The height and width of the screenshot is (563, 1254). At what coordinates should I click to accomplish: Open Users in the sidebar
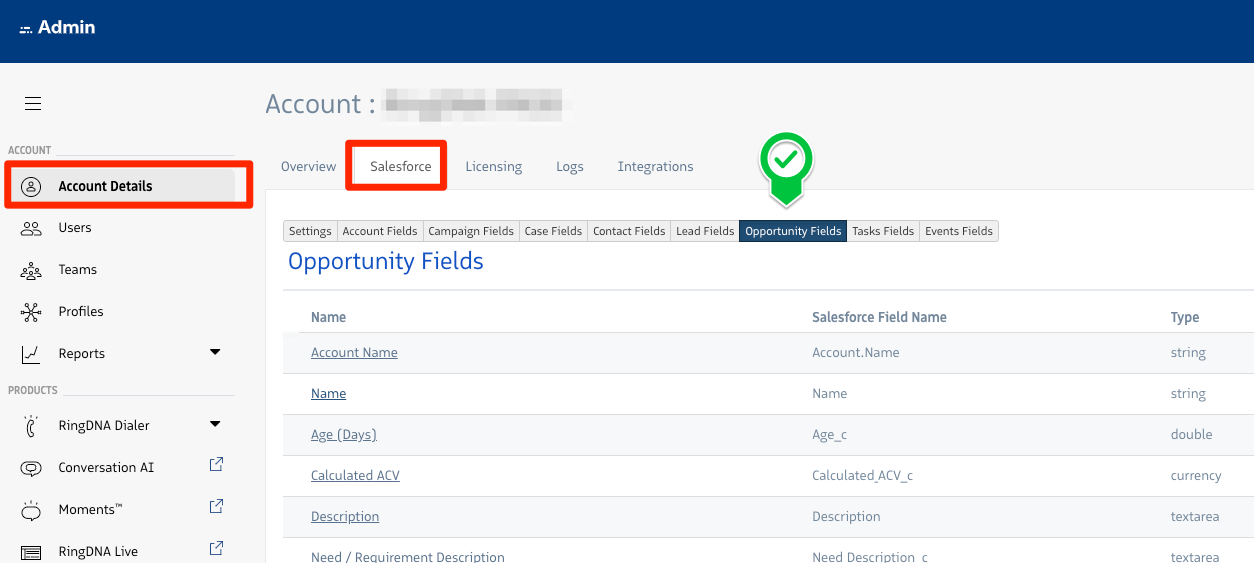pos(75,228)
